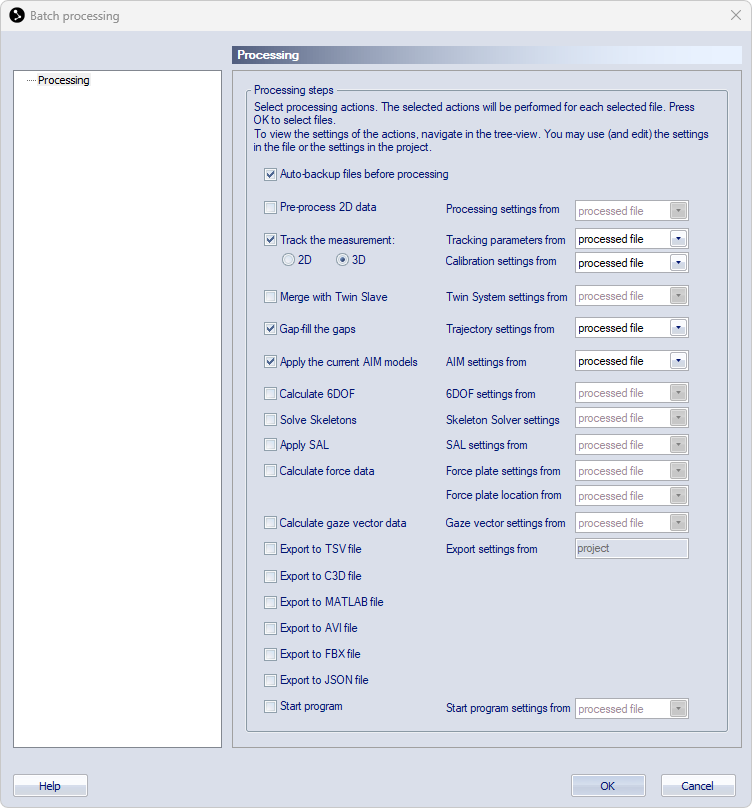Open Skeleton Solver settings dropdown
The height and width of the screenshot is (808, 752).
[631, 418]
